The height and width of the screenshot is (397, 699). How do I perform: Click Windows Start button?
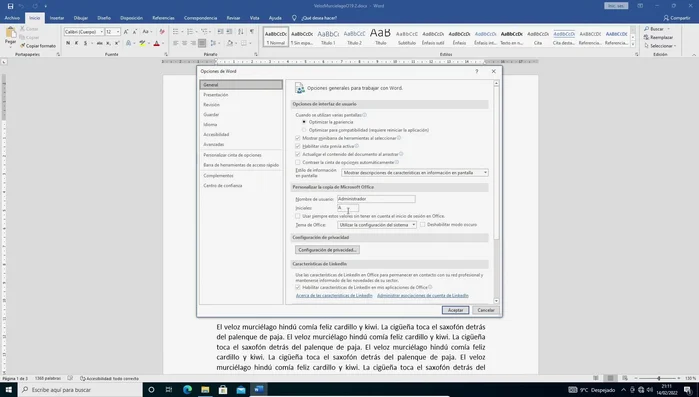point(8,390)
